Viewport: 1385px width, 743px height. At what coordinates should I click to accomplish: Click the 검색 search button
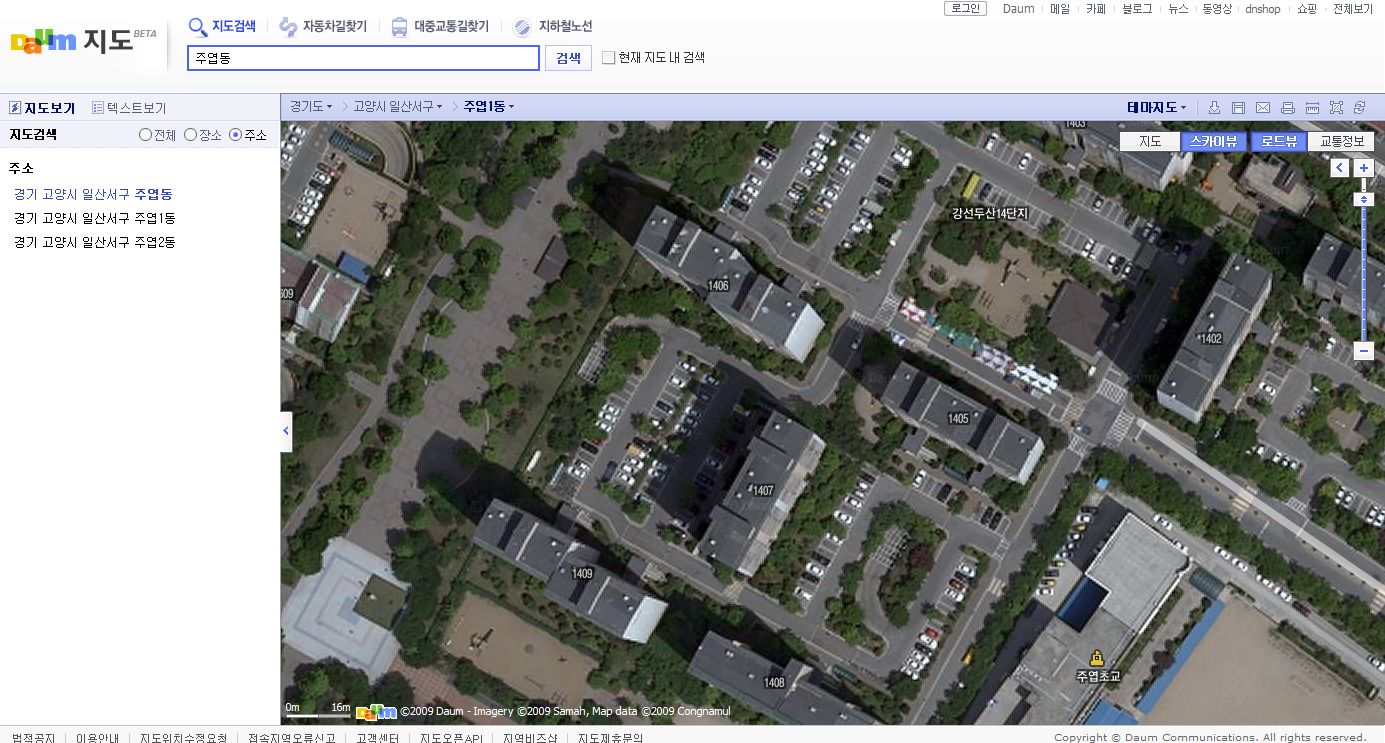point(568,58)
